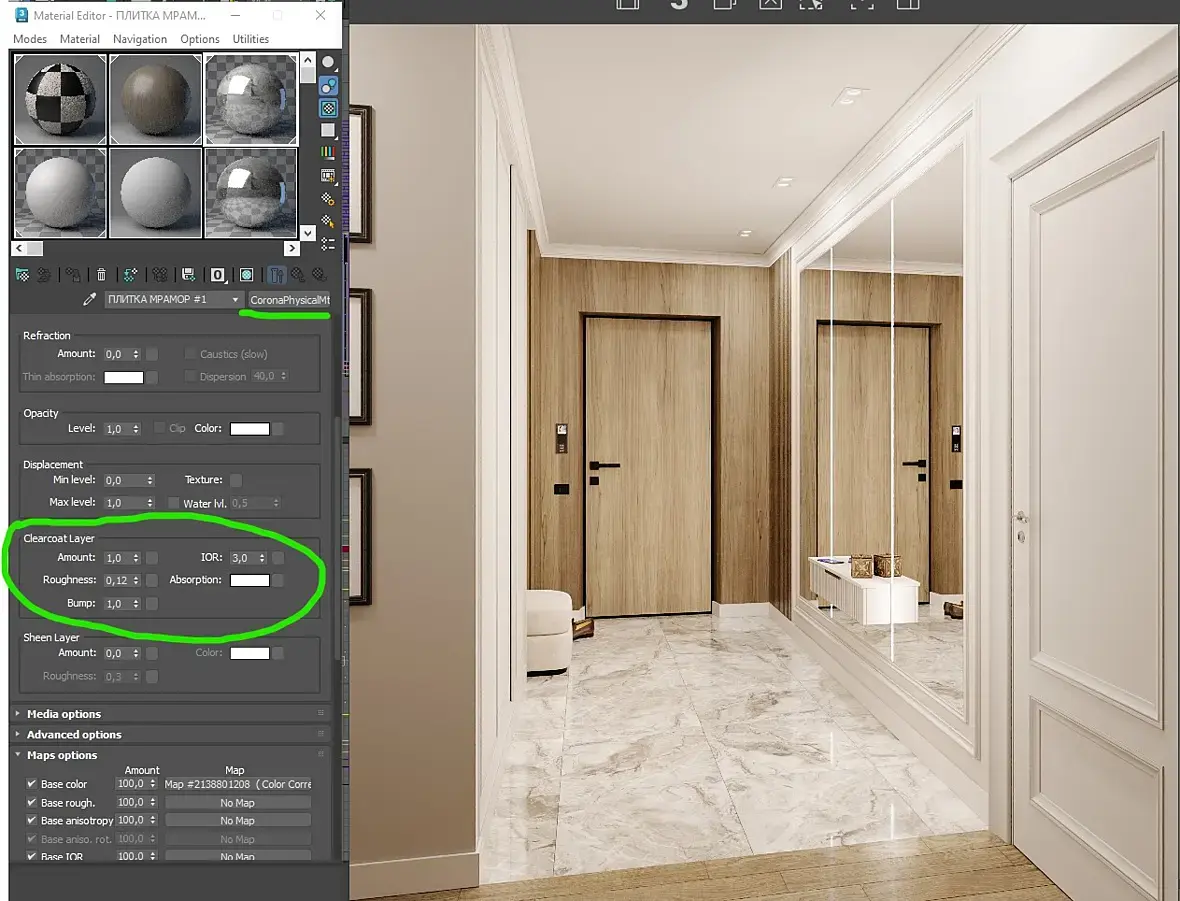Open the Utilities menu
The image size is (1180, 901).
[x=251, y=39]
